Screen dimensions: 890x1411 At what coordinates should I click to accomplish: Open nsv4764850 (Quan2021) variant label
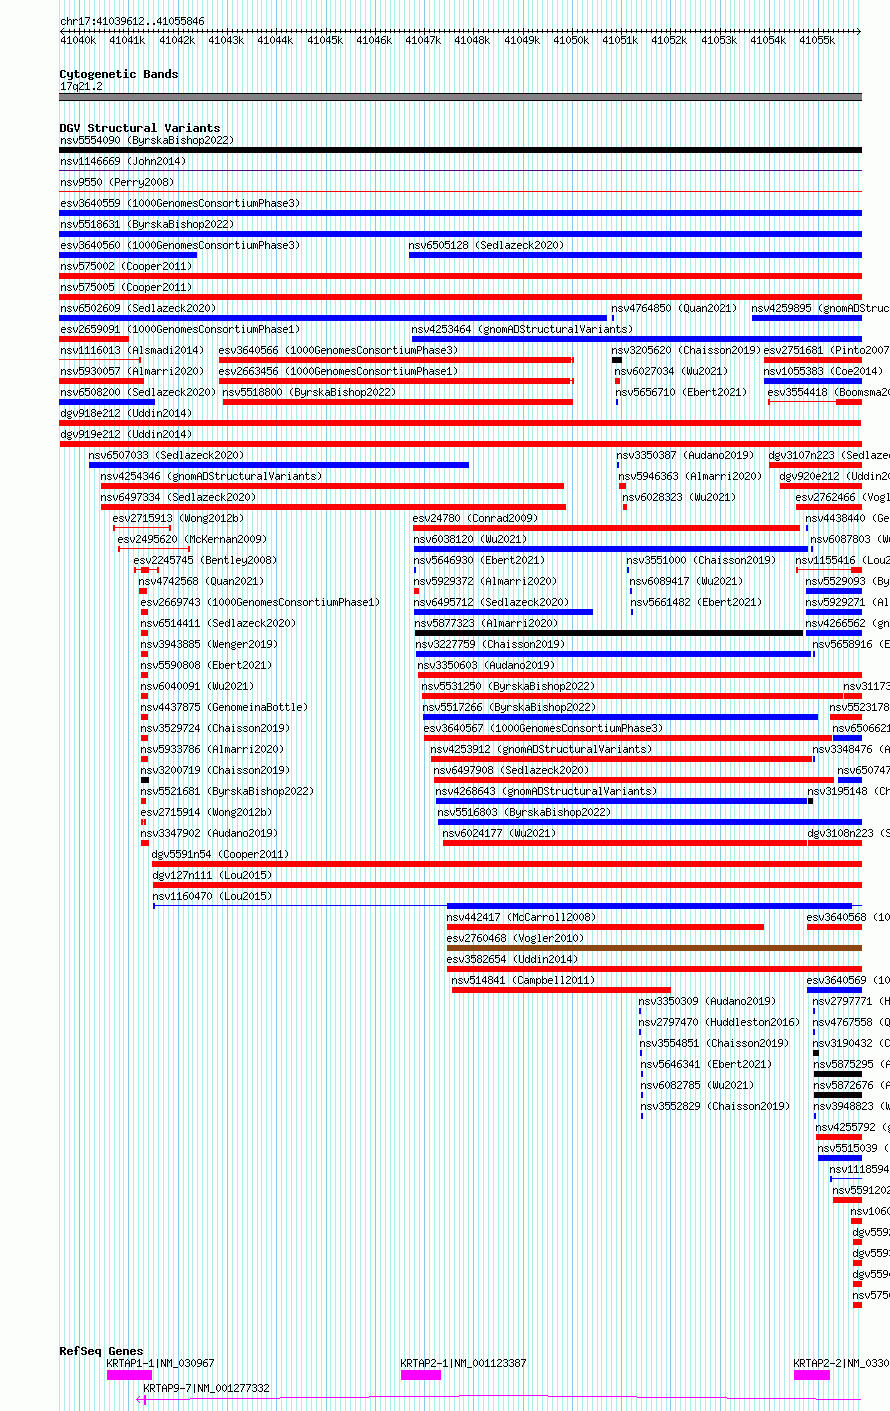point(674,308)
